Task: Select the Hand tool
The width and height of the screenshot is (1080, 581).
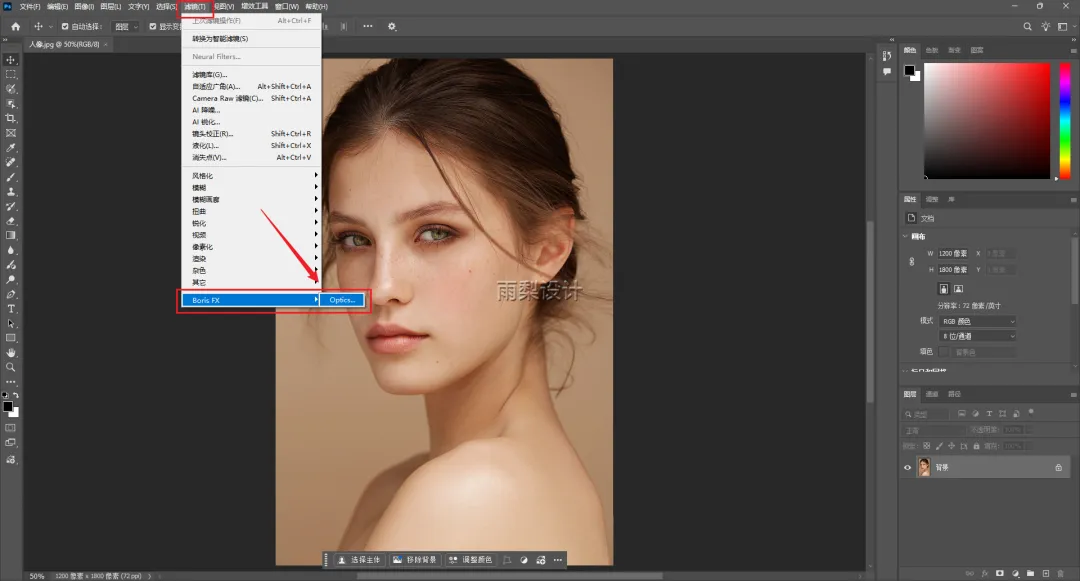Action: tap(11, 353)
